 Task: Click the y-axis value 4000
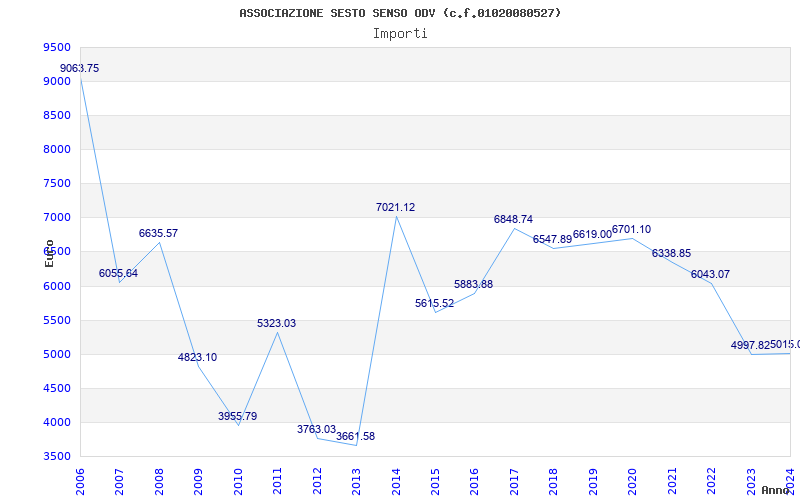(57, 422)
